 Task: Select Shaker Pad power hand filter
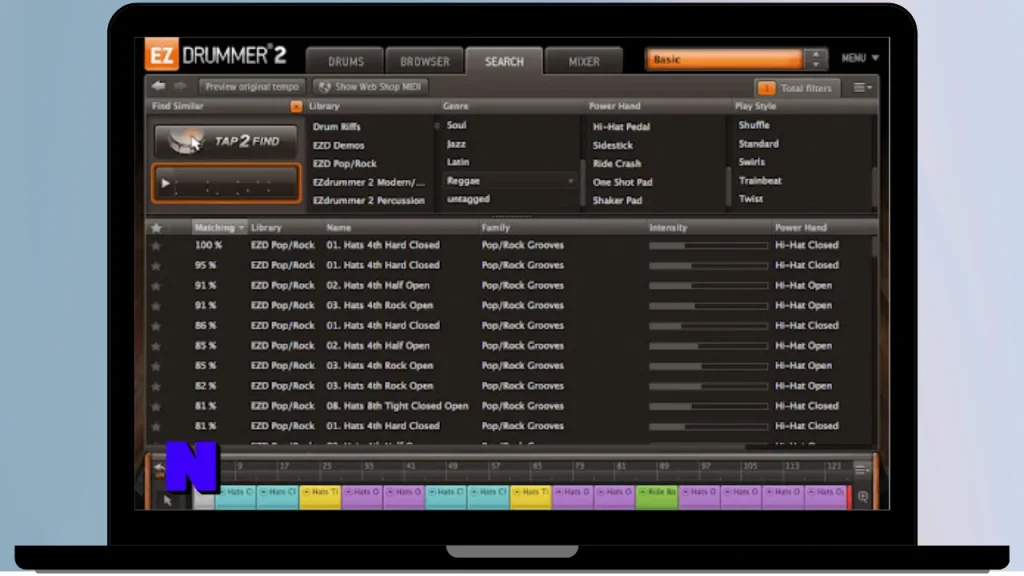pos(617,200)
